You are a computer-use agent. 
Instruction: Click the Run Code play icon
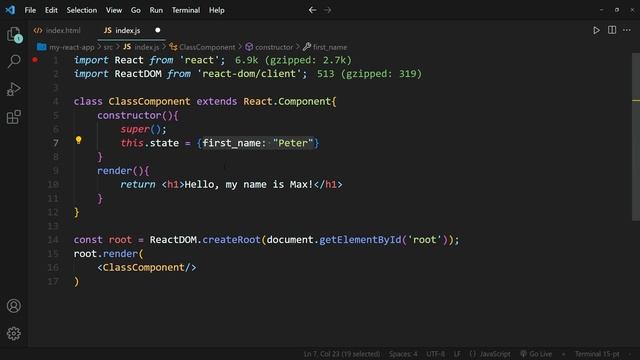[x=596, y=30]
